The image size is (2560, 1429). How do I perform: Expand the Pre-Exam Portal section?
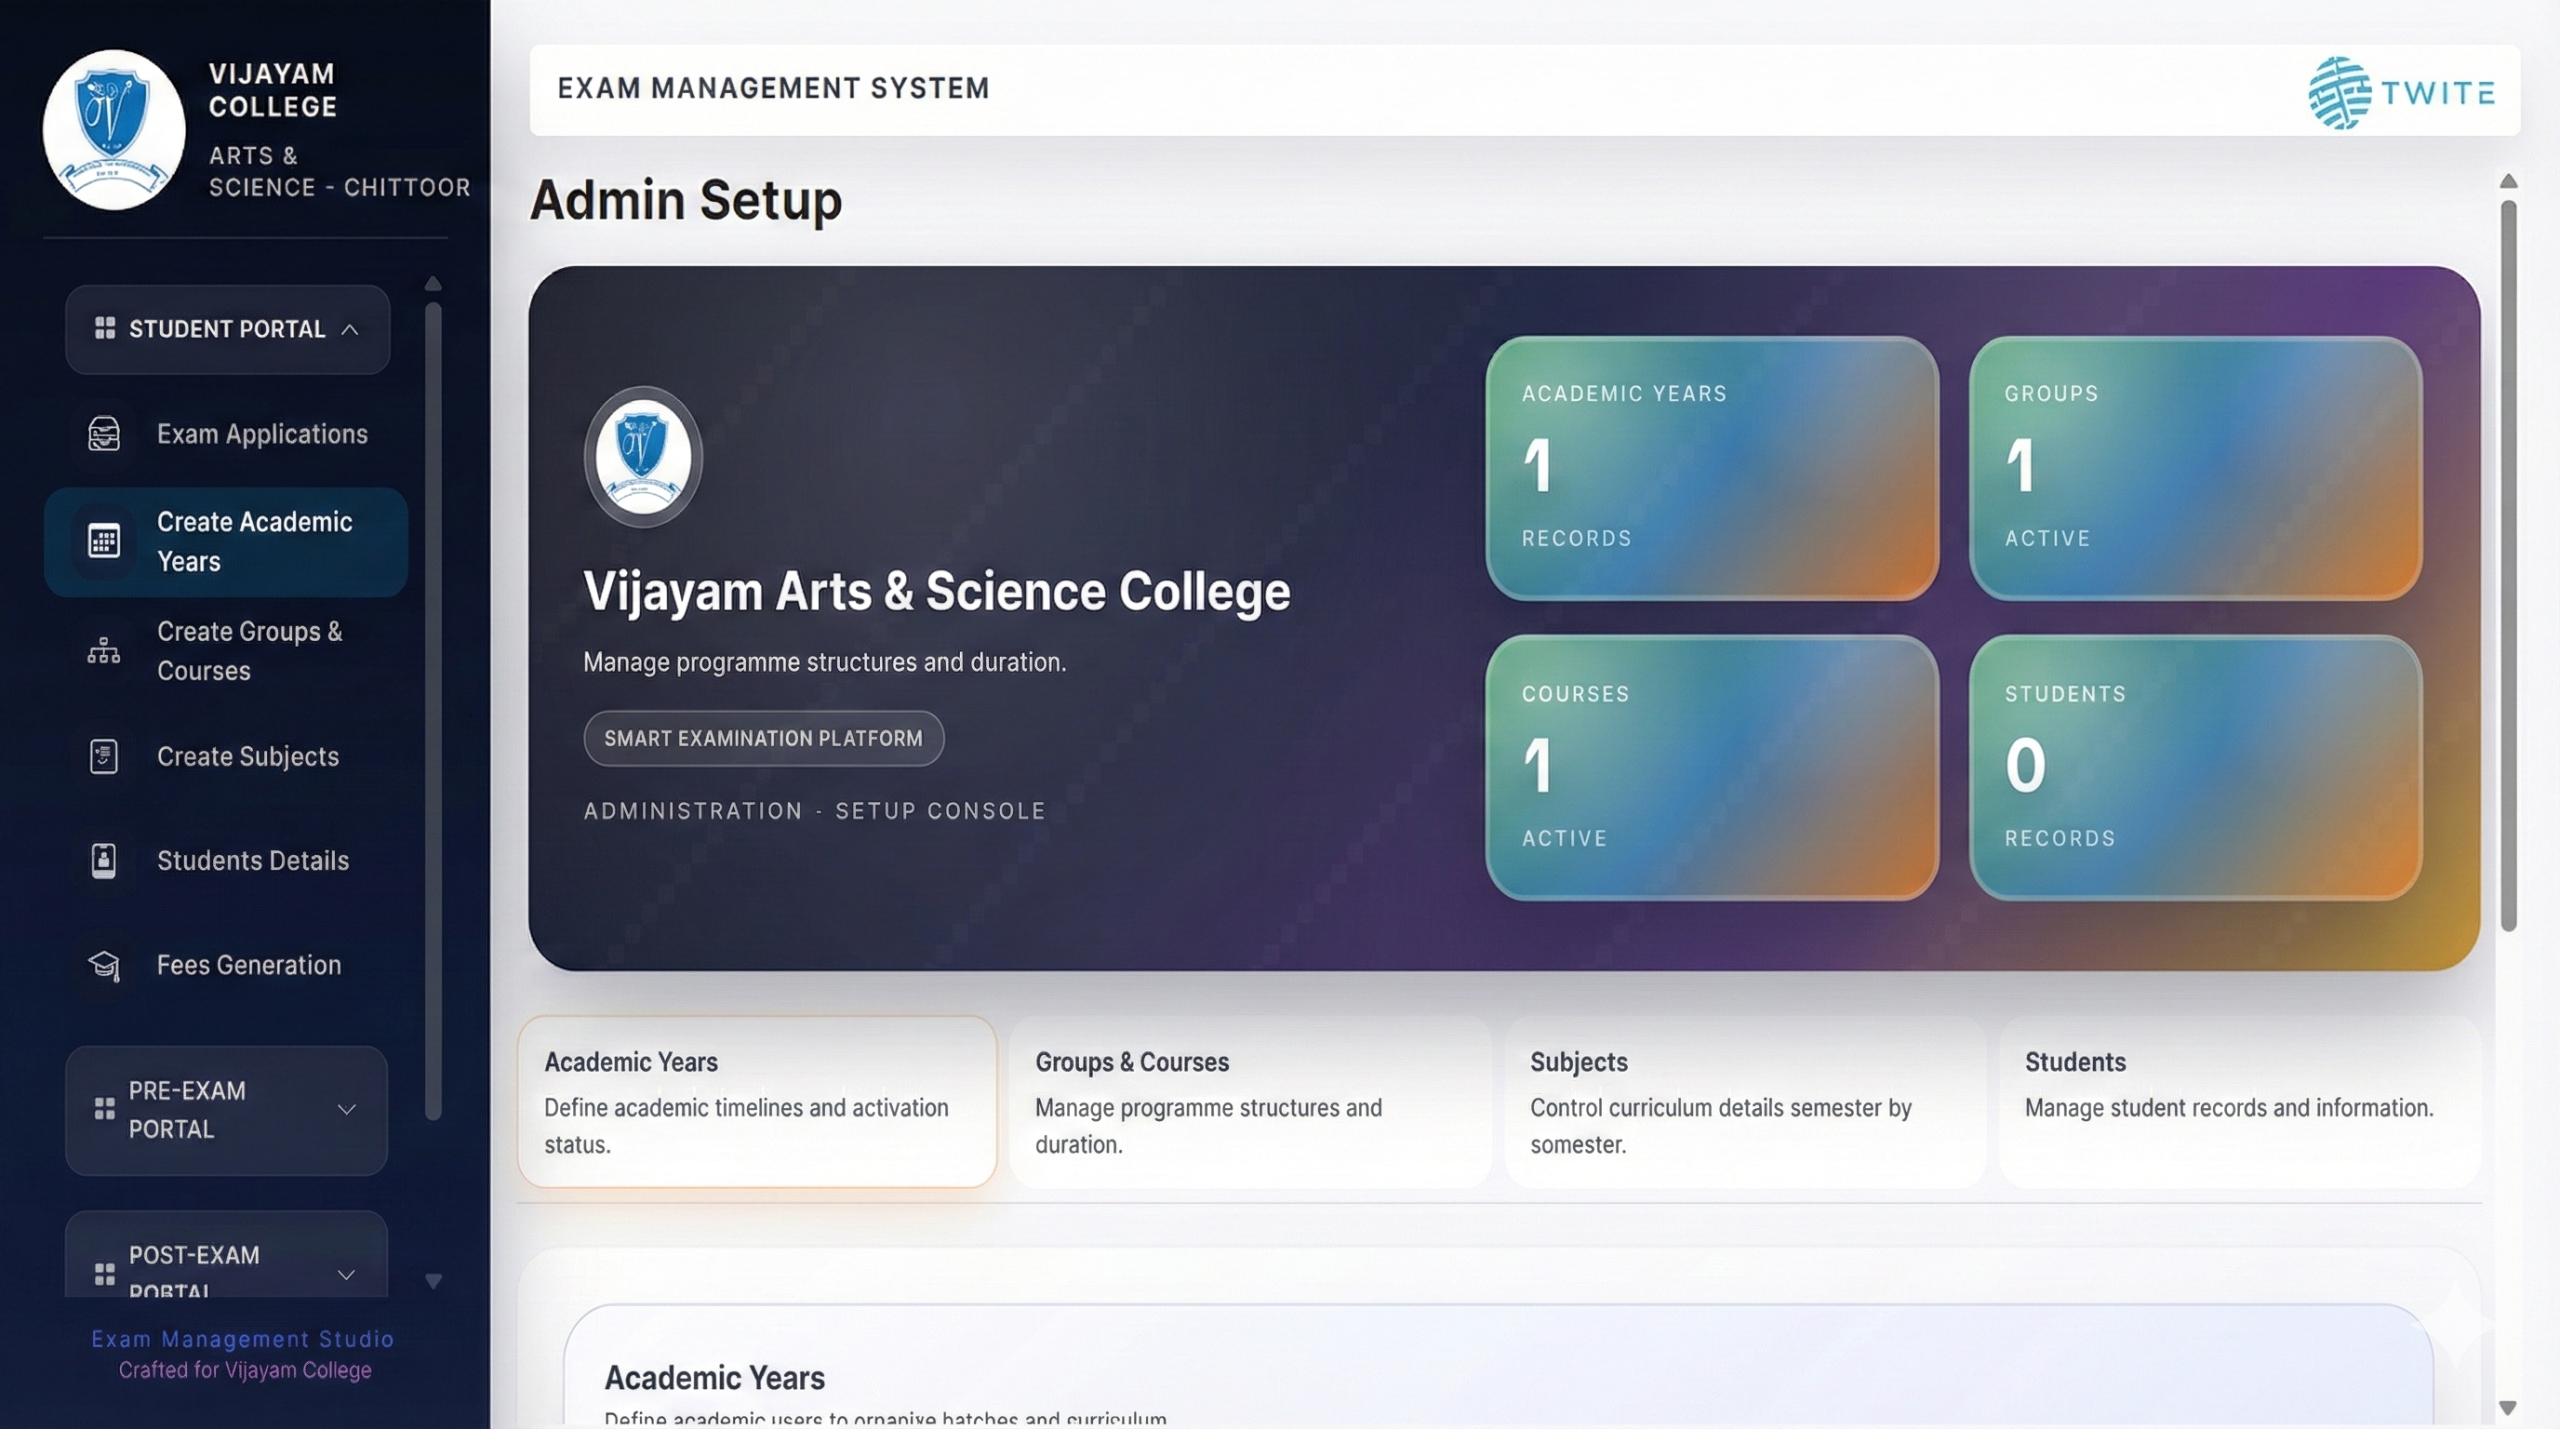346,1109
